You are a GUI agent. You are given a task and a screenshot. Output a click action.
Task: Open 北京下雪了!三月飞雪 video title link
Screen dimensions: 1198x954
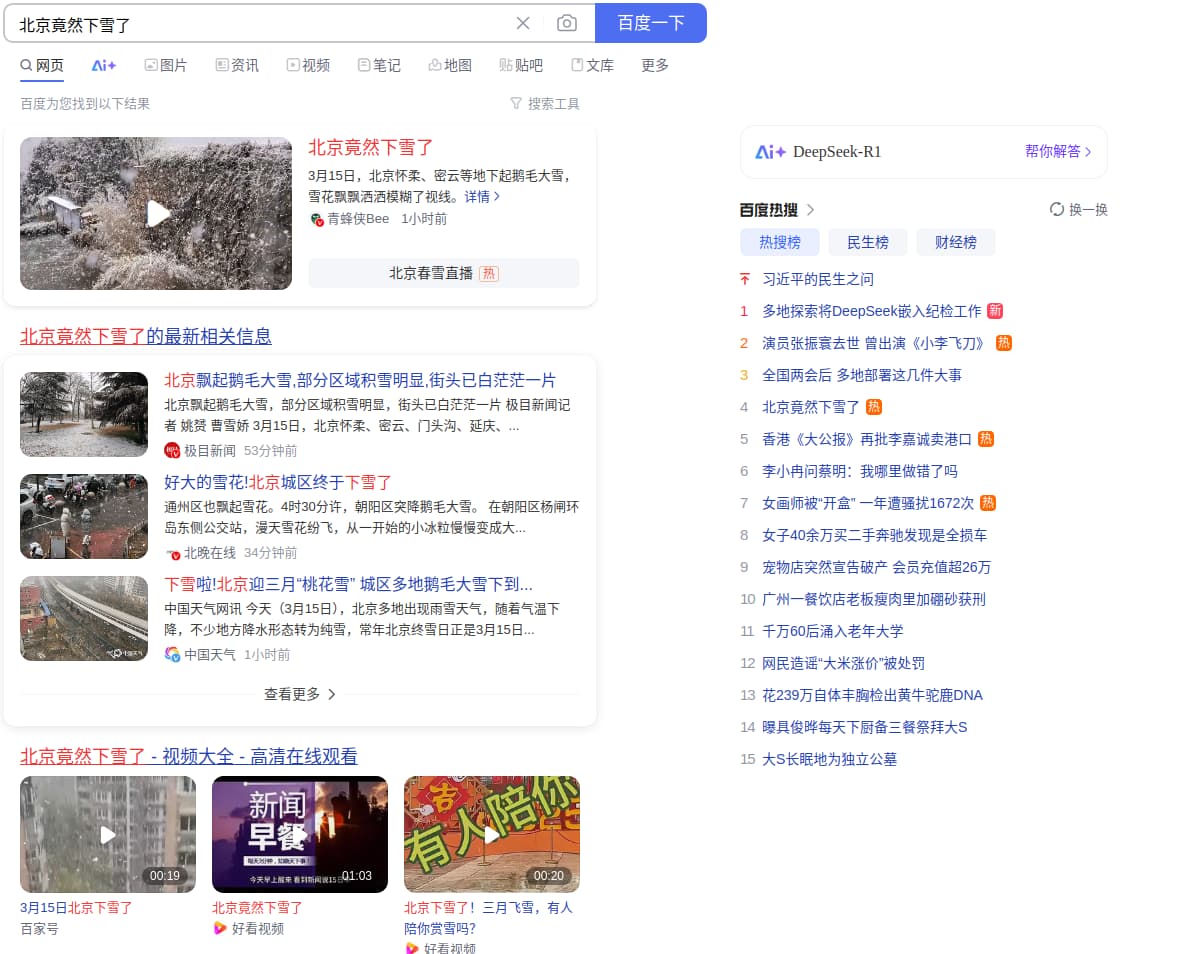[488, 917]
